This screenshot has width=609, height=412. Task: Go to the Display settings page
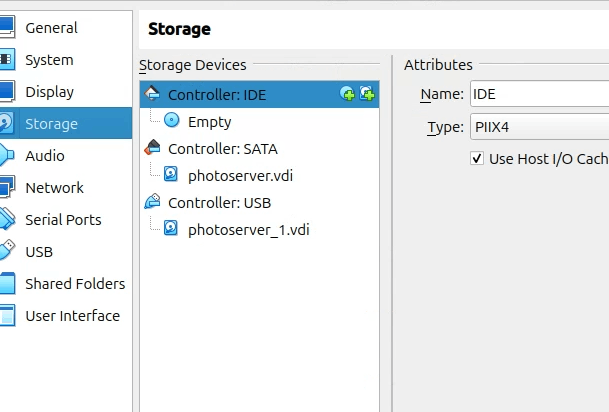(x=49, y=92)
